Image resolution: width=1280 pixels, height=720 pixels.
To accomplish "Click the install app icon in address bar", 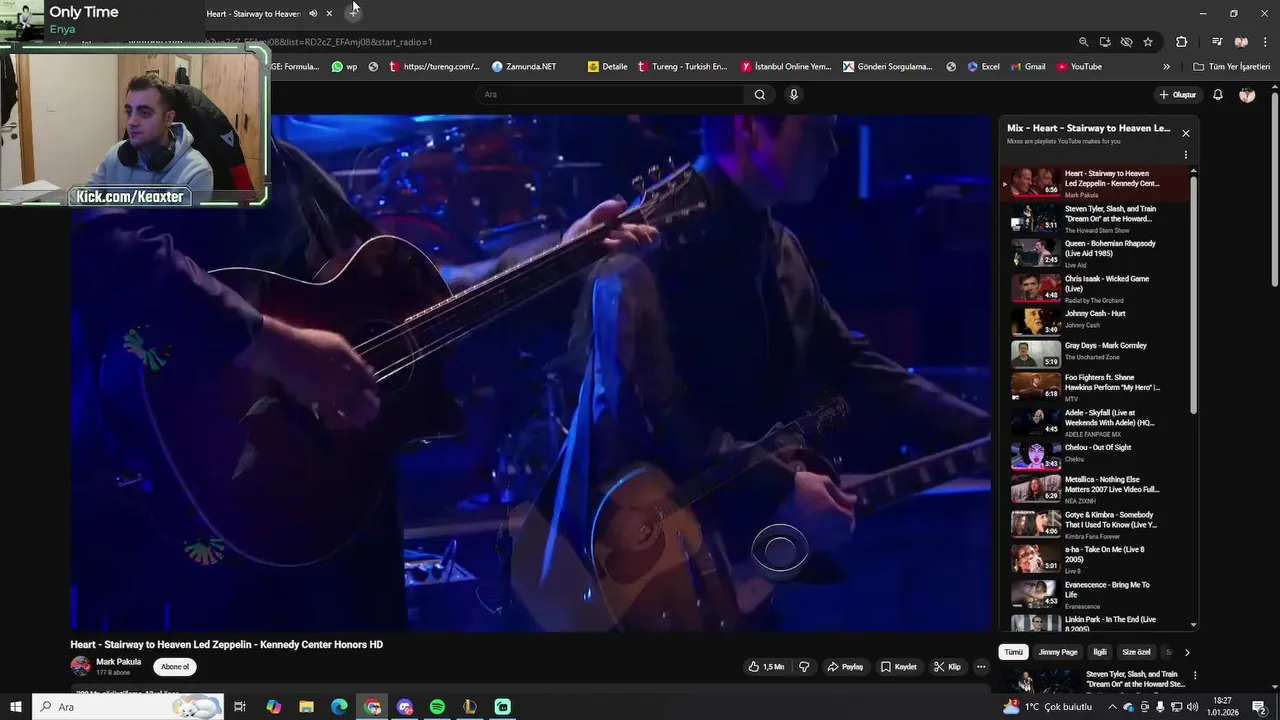I will pos(1105,42).
